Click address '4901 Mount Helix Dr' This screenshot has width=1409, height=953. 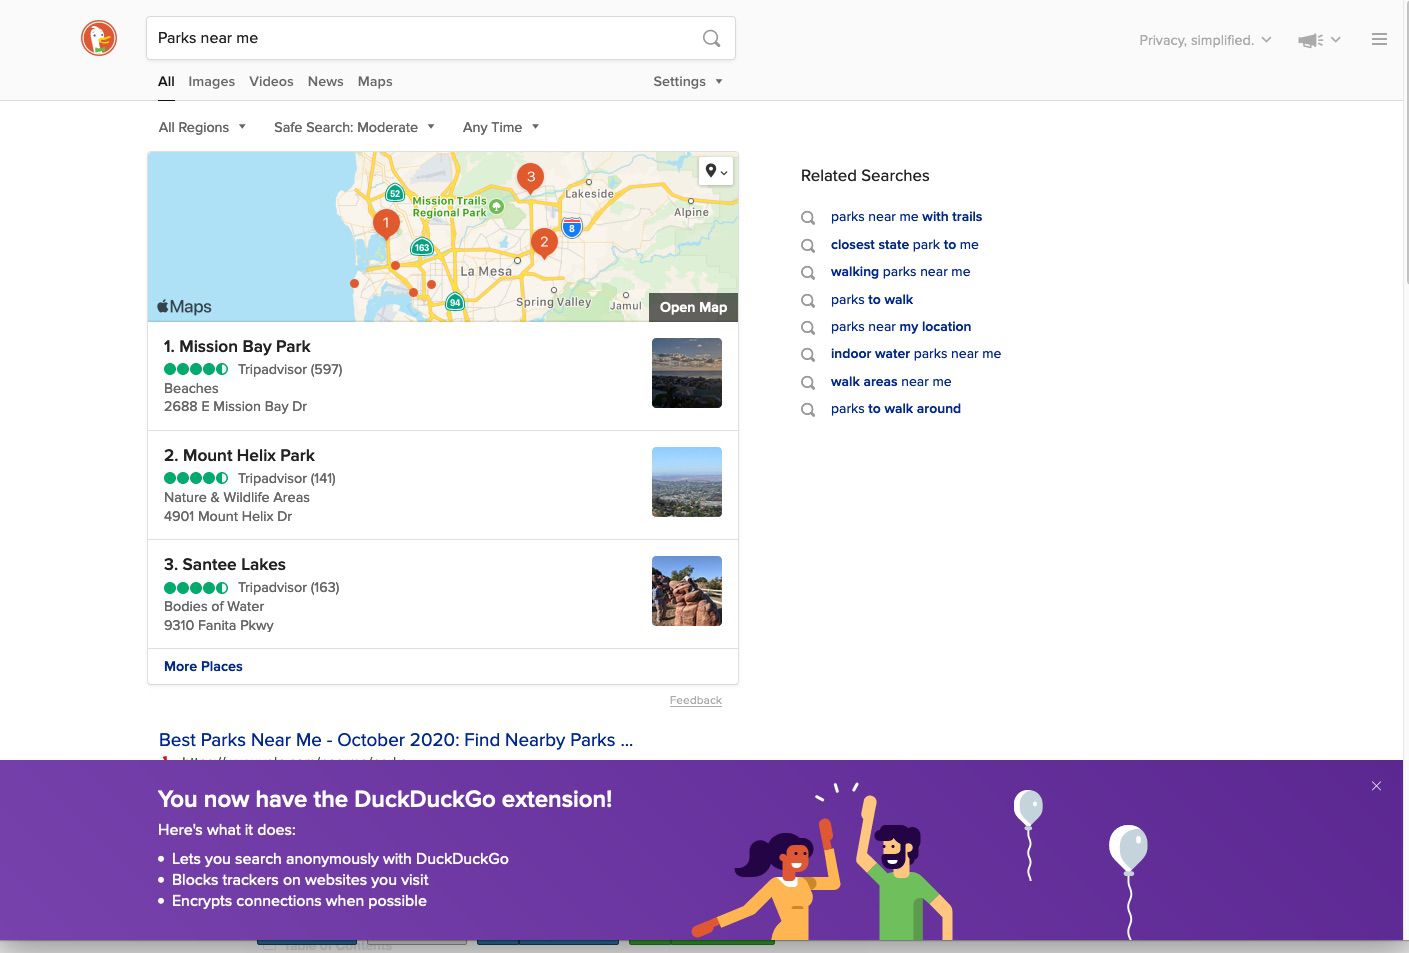[228, 516]
